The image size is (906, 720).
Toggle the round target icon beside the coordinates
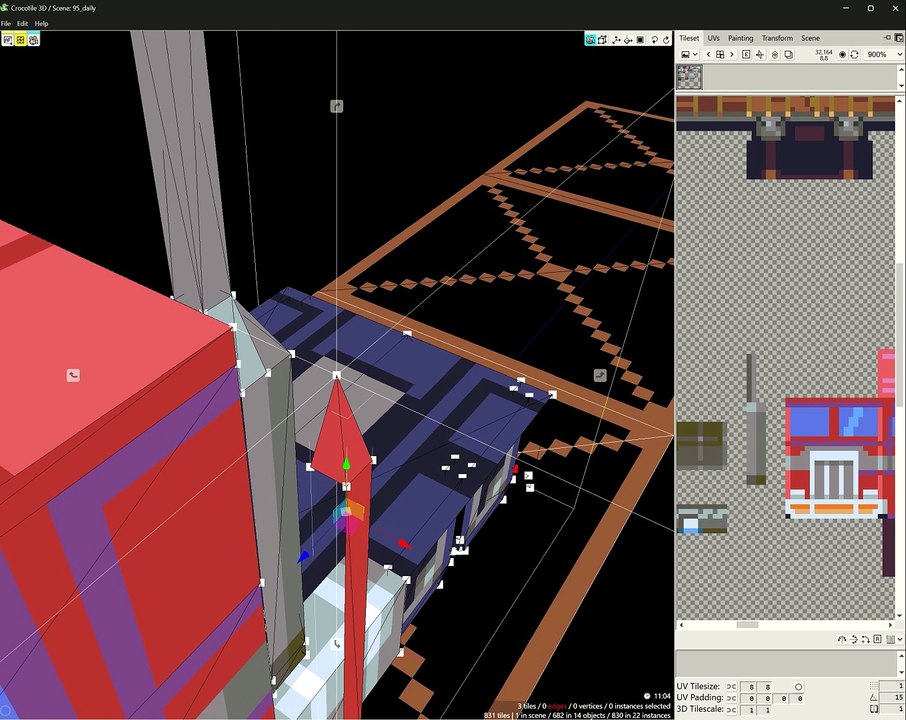tap(842, 54)
